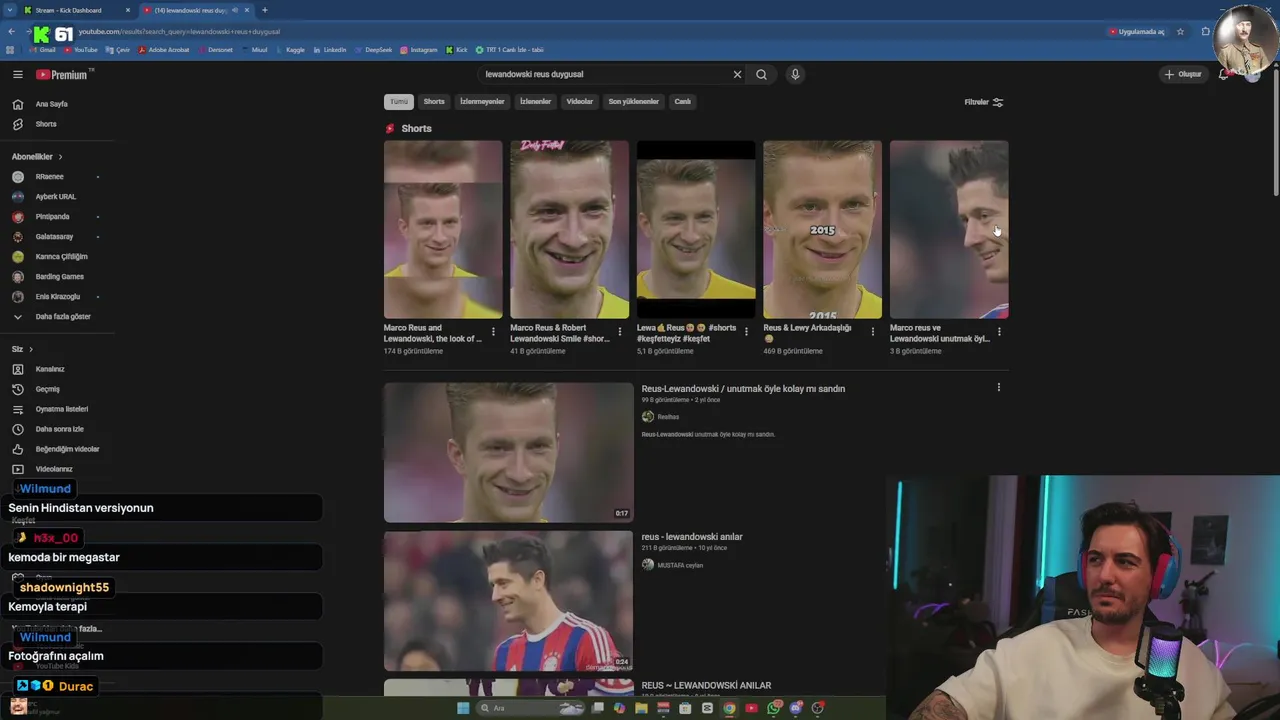Viewport: 1280px width, 720px height.
Task: Click in the YouTube search field
Action: pyautogui.click(x=604, y=74)
